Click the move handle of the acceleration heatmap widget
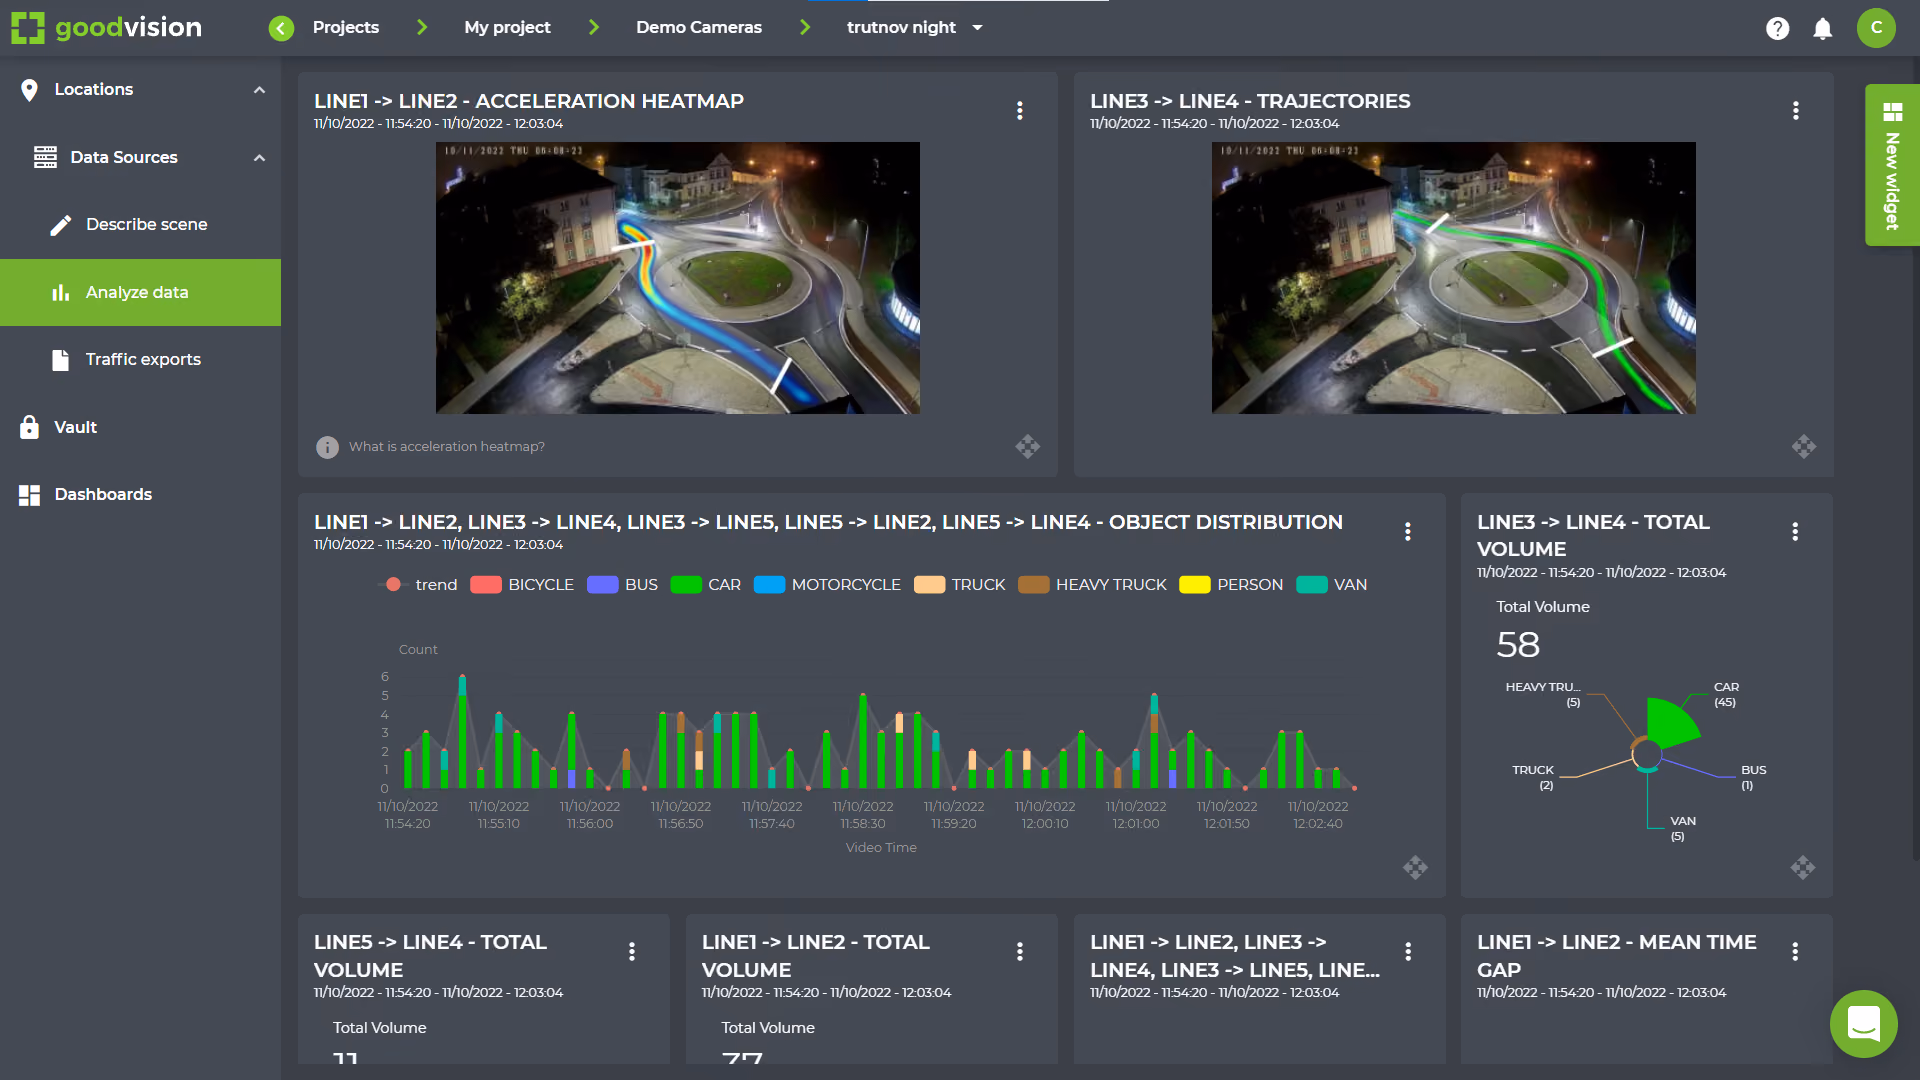Screen dimensions: 1920x1080 (x=1027, y=446)
